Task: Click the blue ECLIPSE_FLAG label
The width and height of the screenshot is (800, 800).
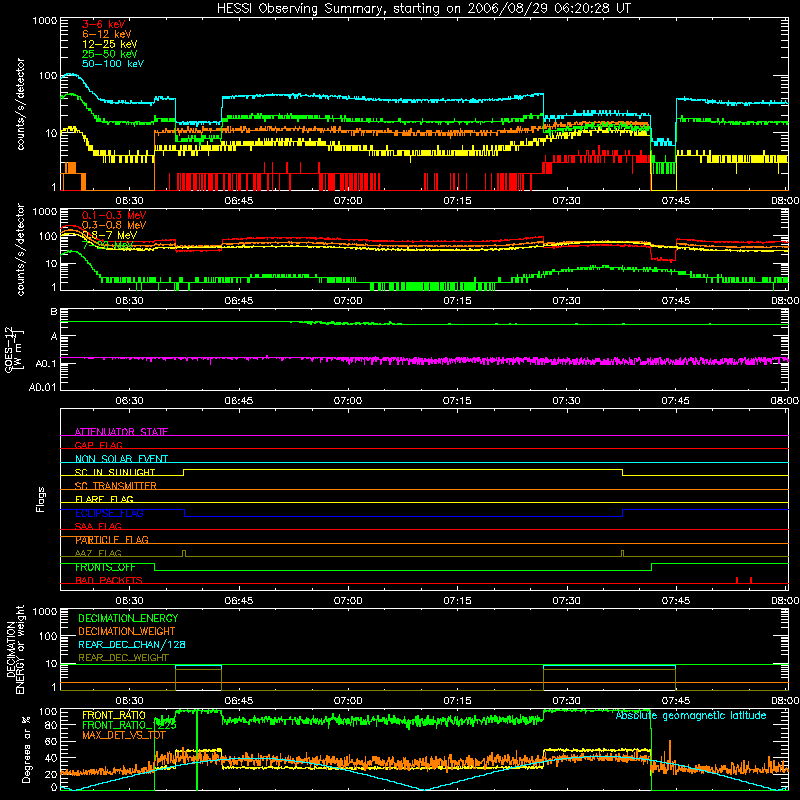Action: [109, 513]
